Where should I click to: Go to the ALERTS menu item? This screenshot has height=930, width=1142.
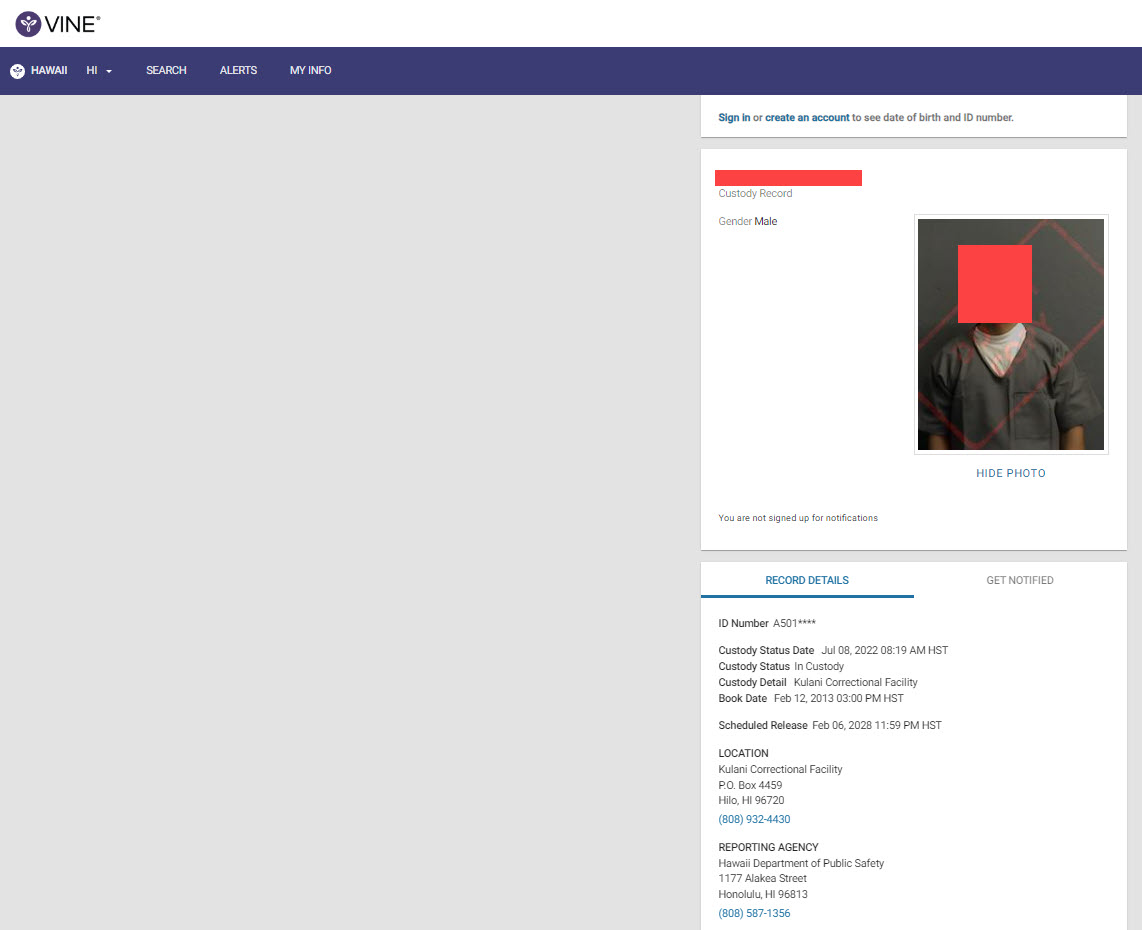click(238, 71)
